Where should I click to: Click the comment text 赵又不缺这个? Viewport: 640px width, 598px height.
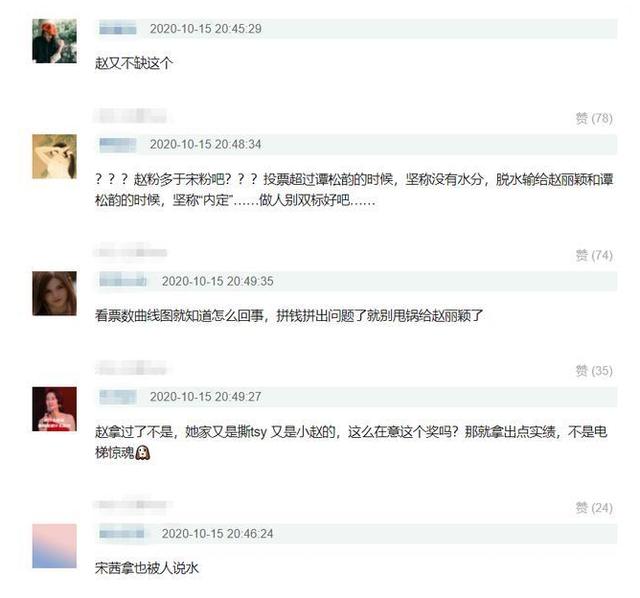134,63
